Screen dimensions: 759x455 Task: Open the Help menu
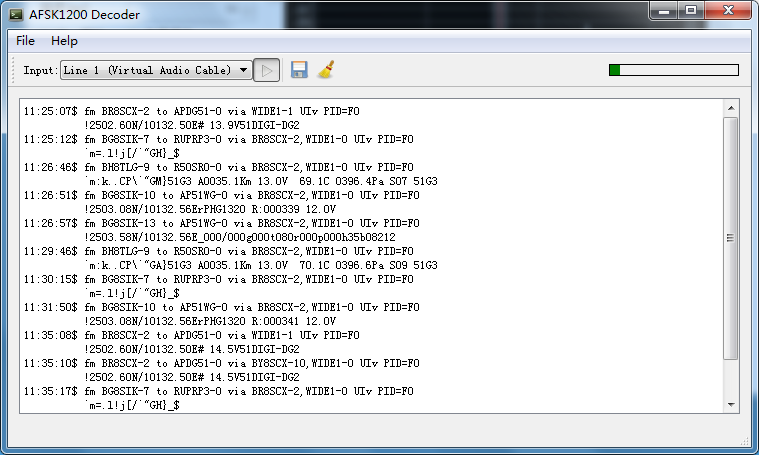[64, 41]
